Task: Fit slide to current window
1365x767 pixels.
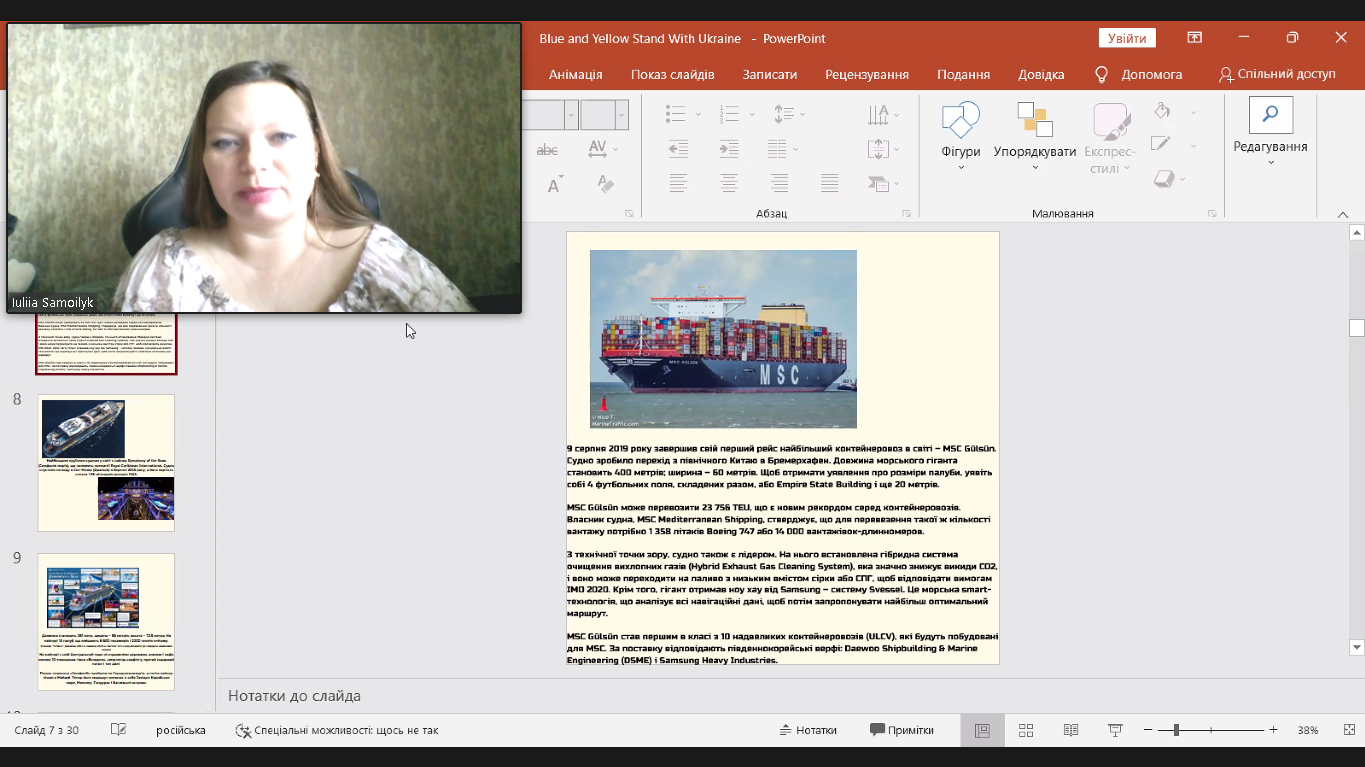Action: (x=1349, y=731)
